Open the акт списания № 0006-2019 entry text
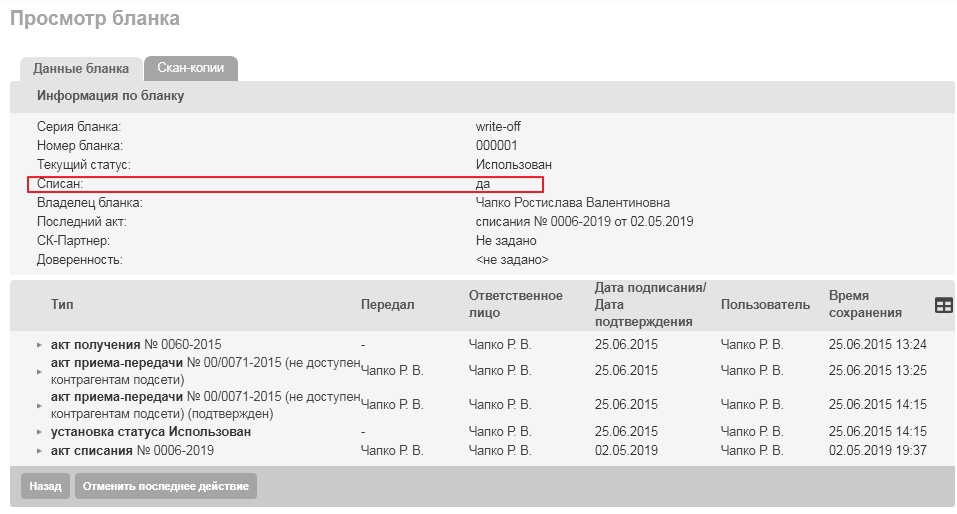The image size is (957, 514). (x=132, y=451)
